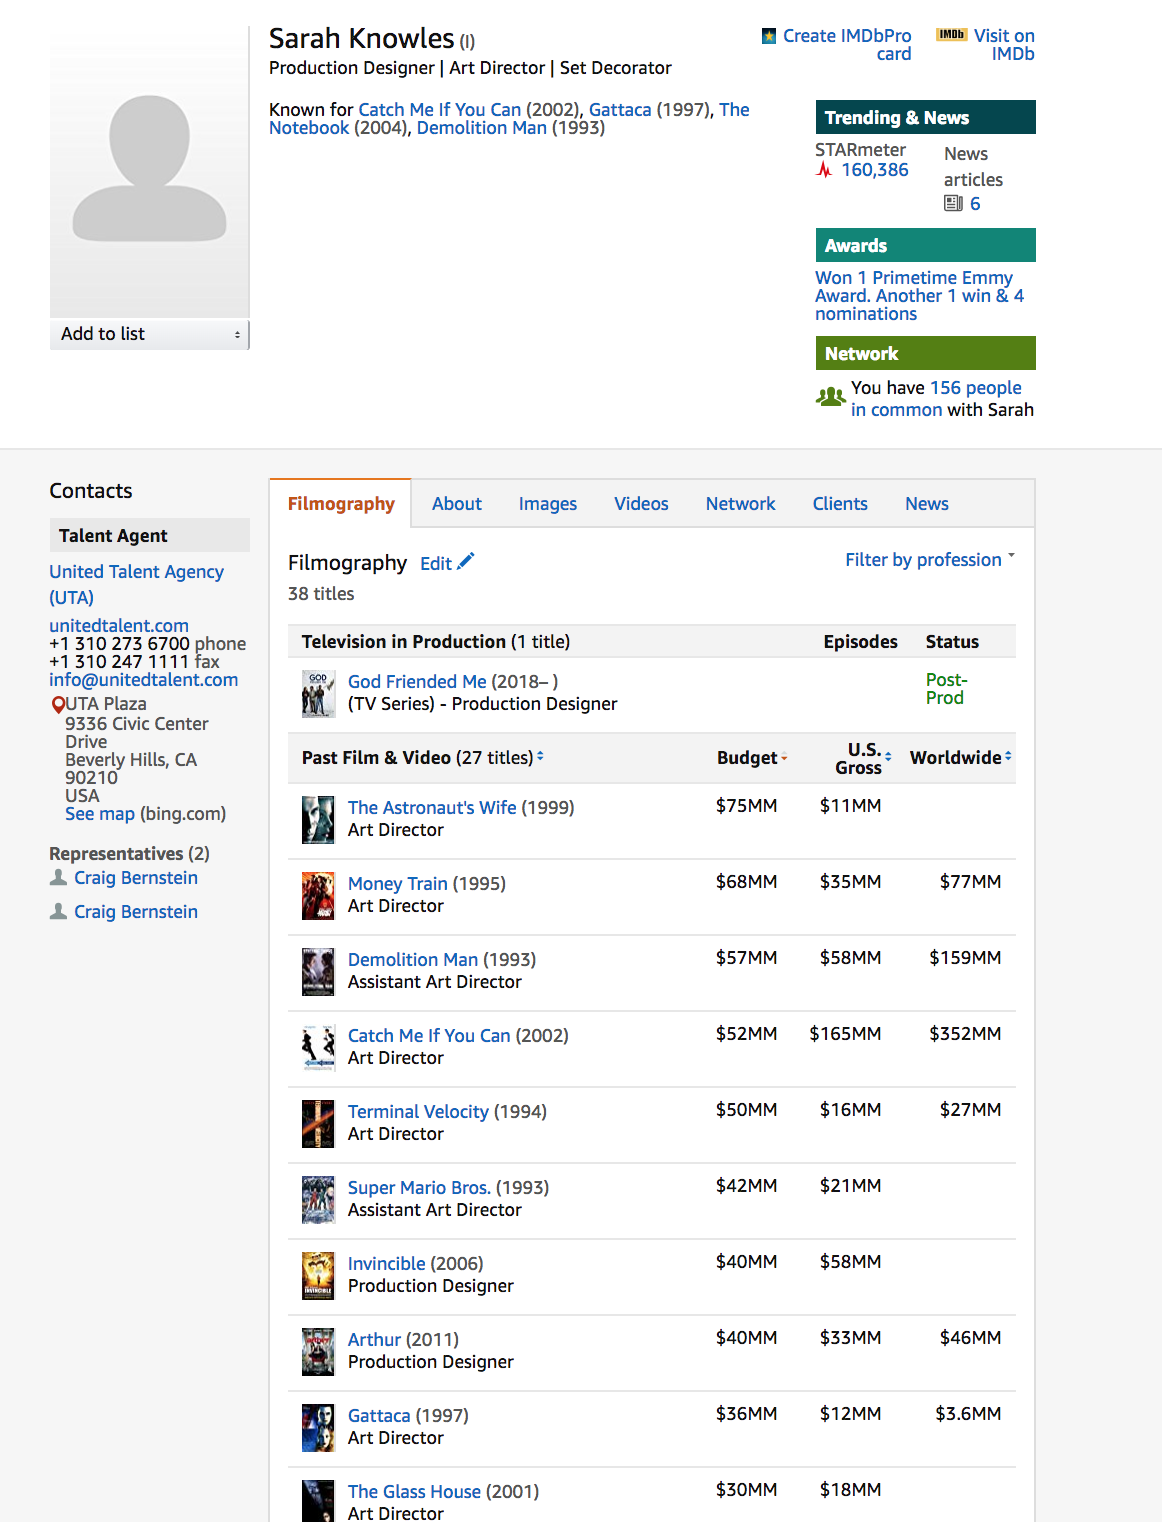Expand the Filter by profession dropdown
Image resolution: width=1162 pixels, height=1522 pixels.
(x=930, y=560)
